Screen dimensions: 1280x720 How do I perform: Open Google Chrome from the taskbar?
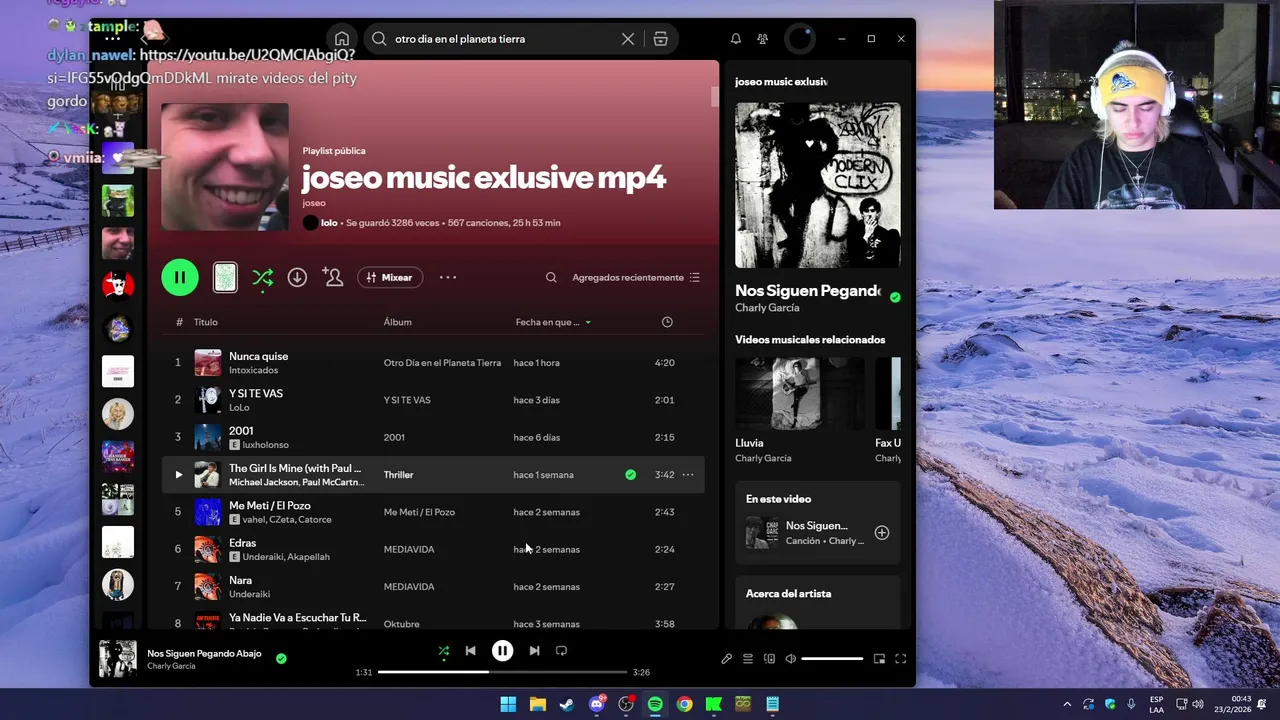coord(684,704)
